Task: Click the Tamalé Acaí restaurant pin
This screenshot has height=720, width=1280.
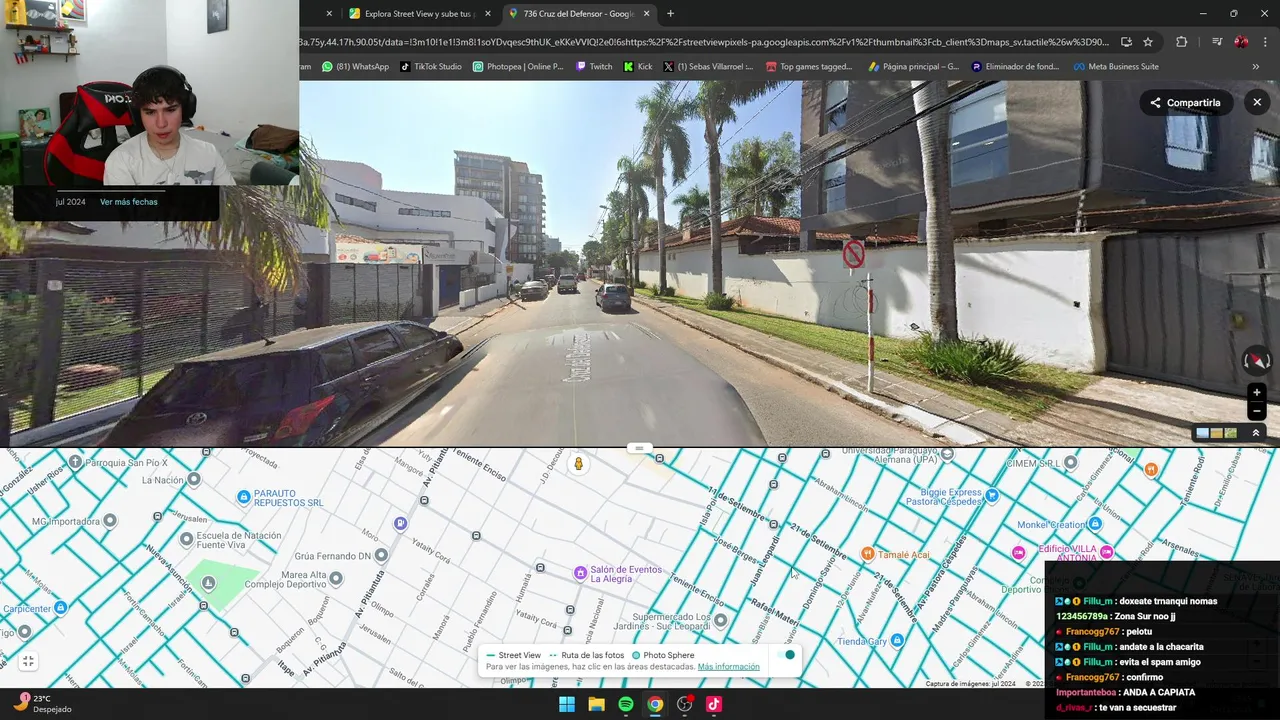Action: coord(868,554)
